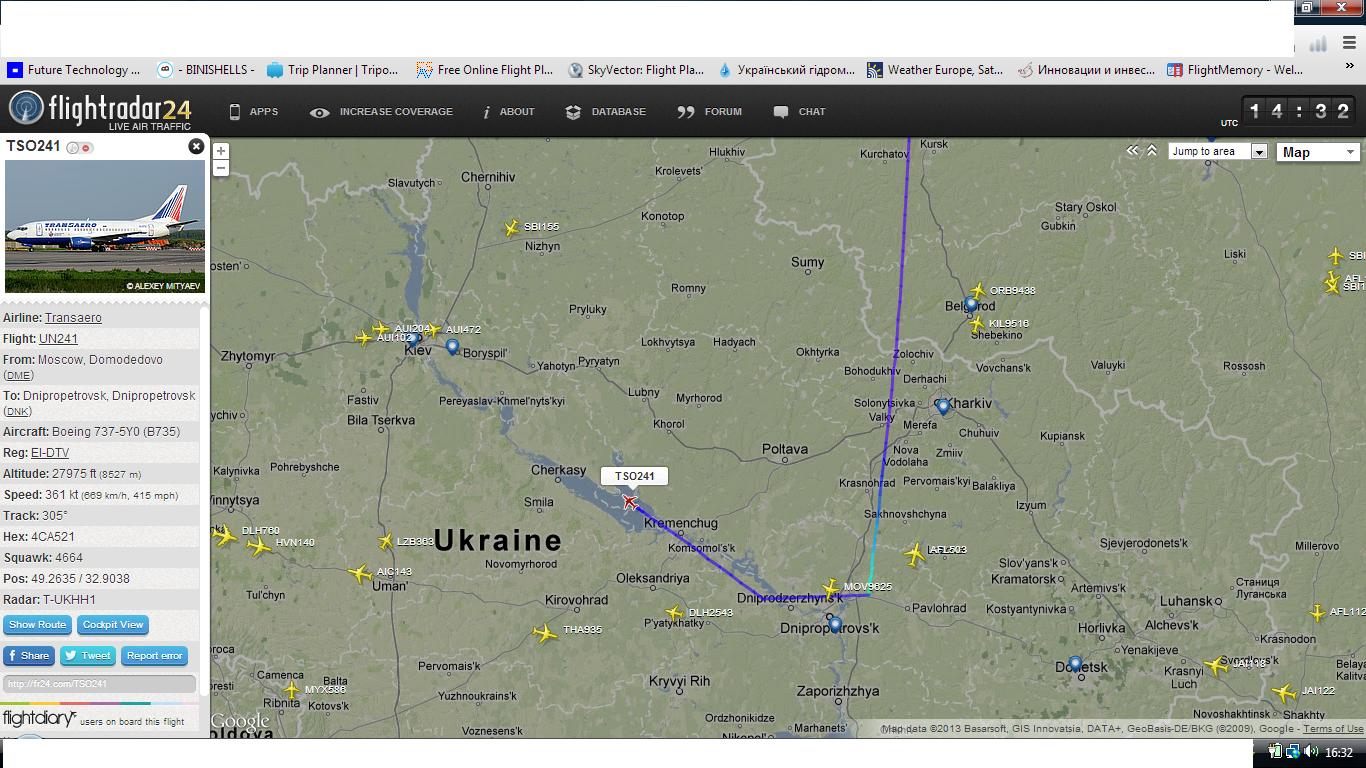1366x768 pixels.
Task: Click the flightradar24 logo
Action: 100,110
